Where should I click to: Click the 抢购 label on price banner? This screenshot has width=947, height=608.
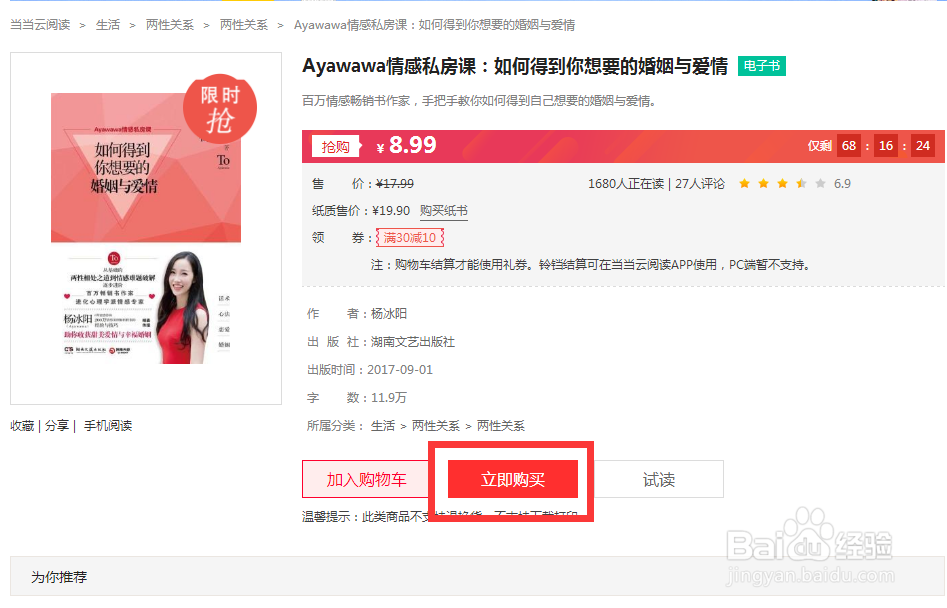coord(336,147)
